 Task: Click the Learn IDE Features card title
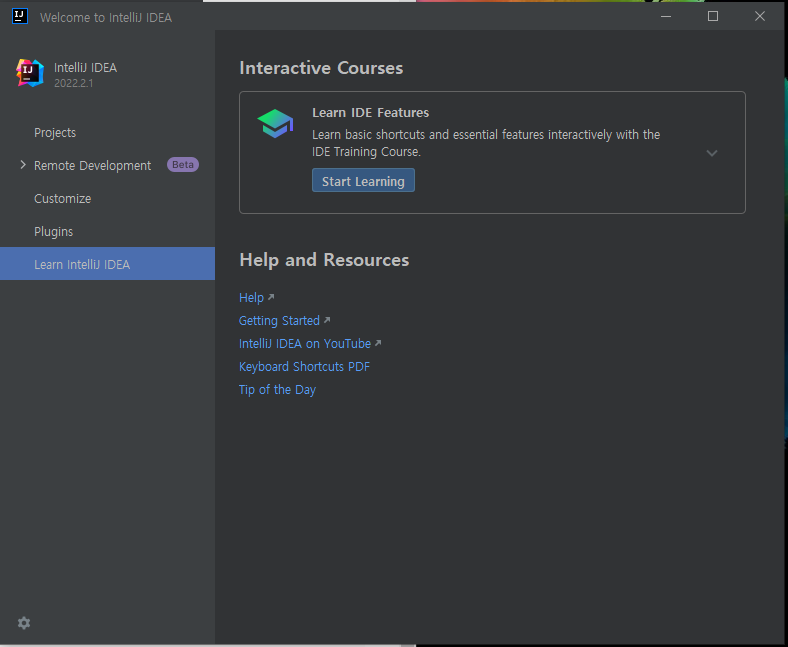(370, 113)
